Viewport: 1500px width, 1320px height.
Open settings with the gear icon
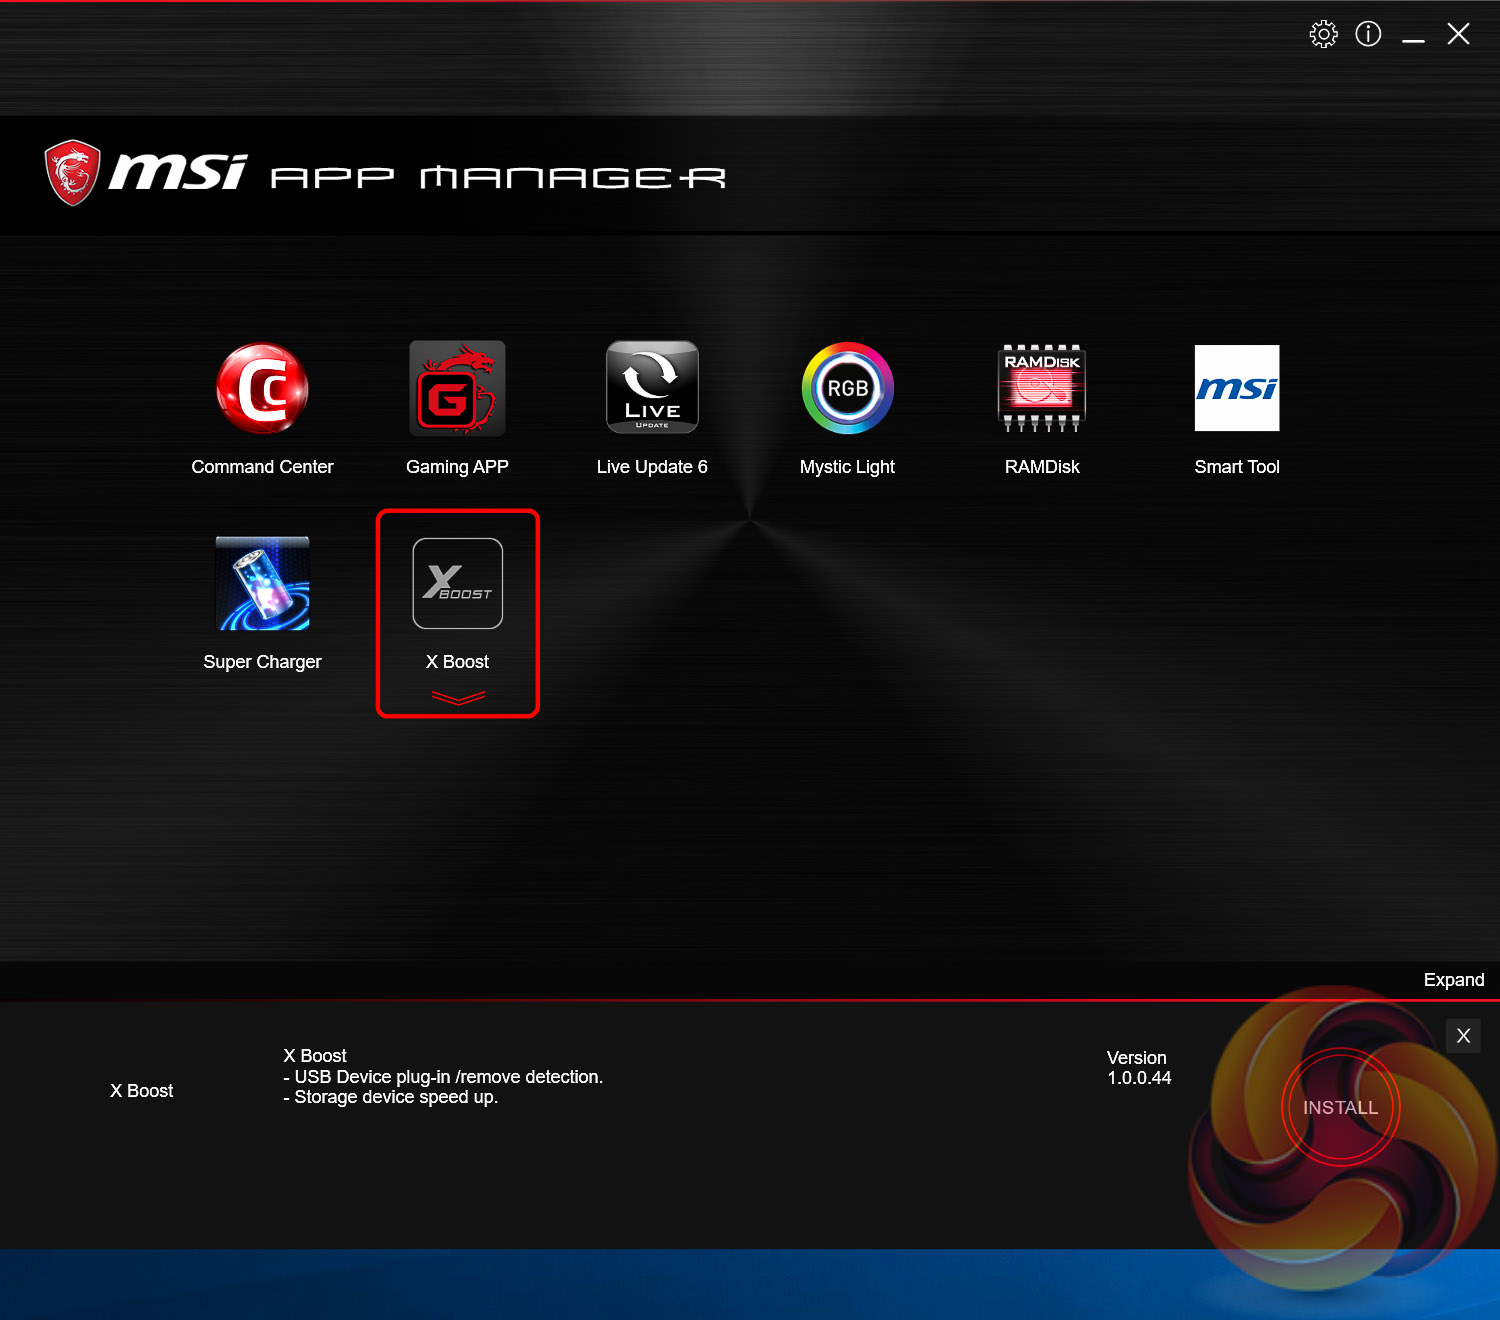(x=1323, y=34)
